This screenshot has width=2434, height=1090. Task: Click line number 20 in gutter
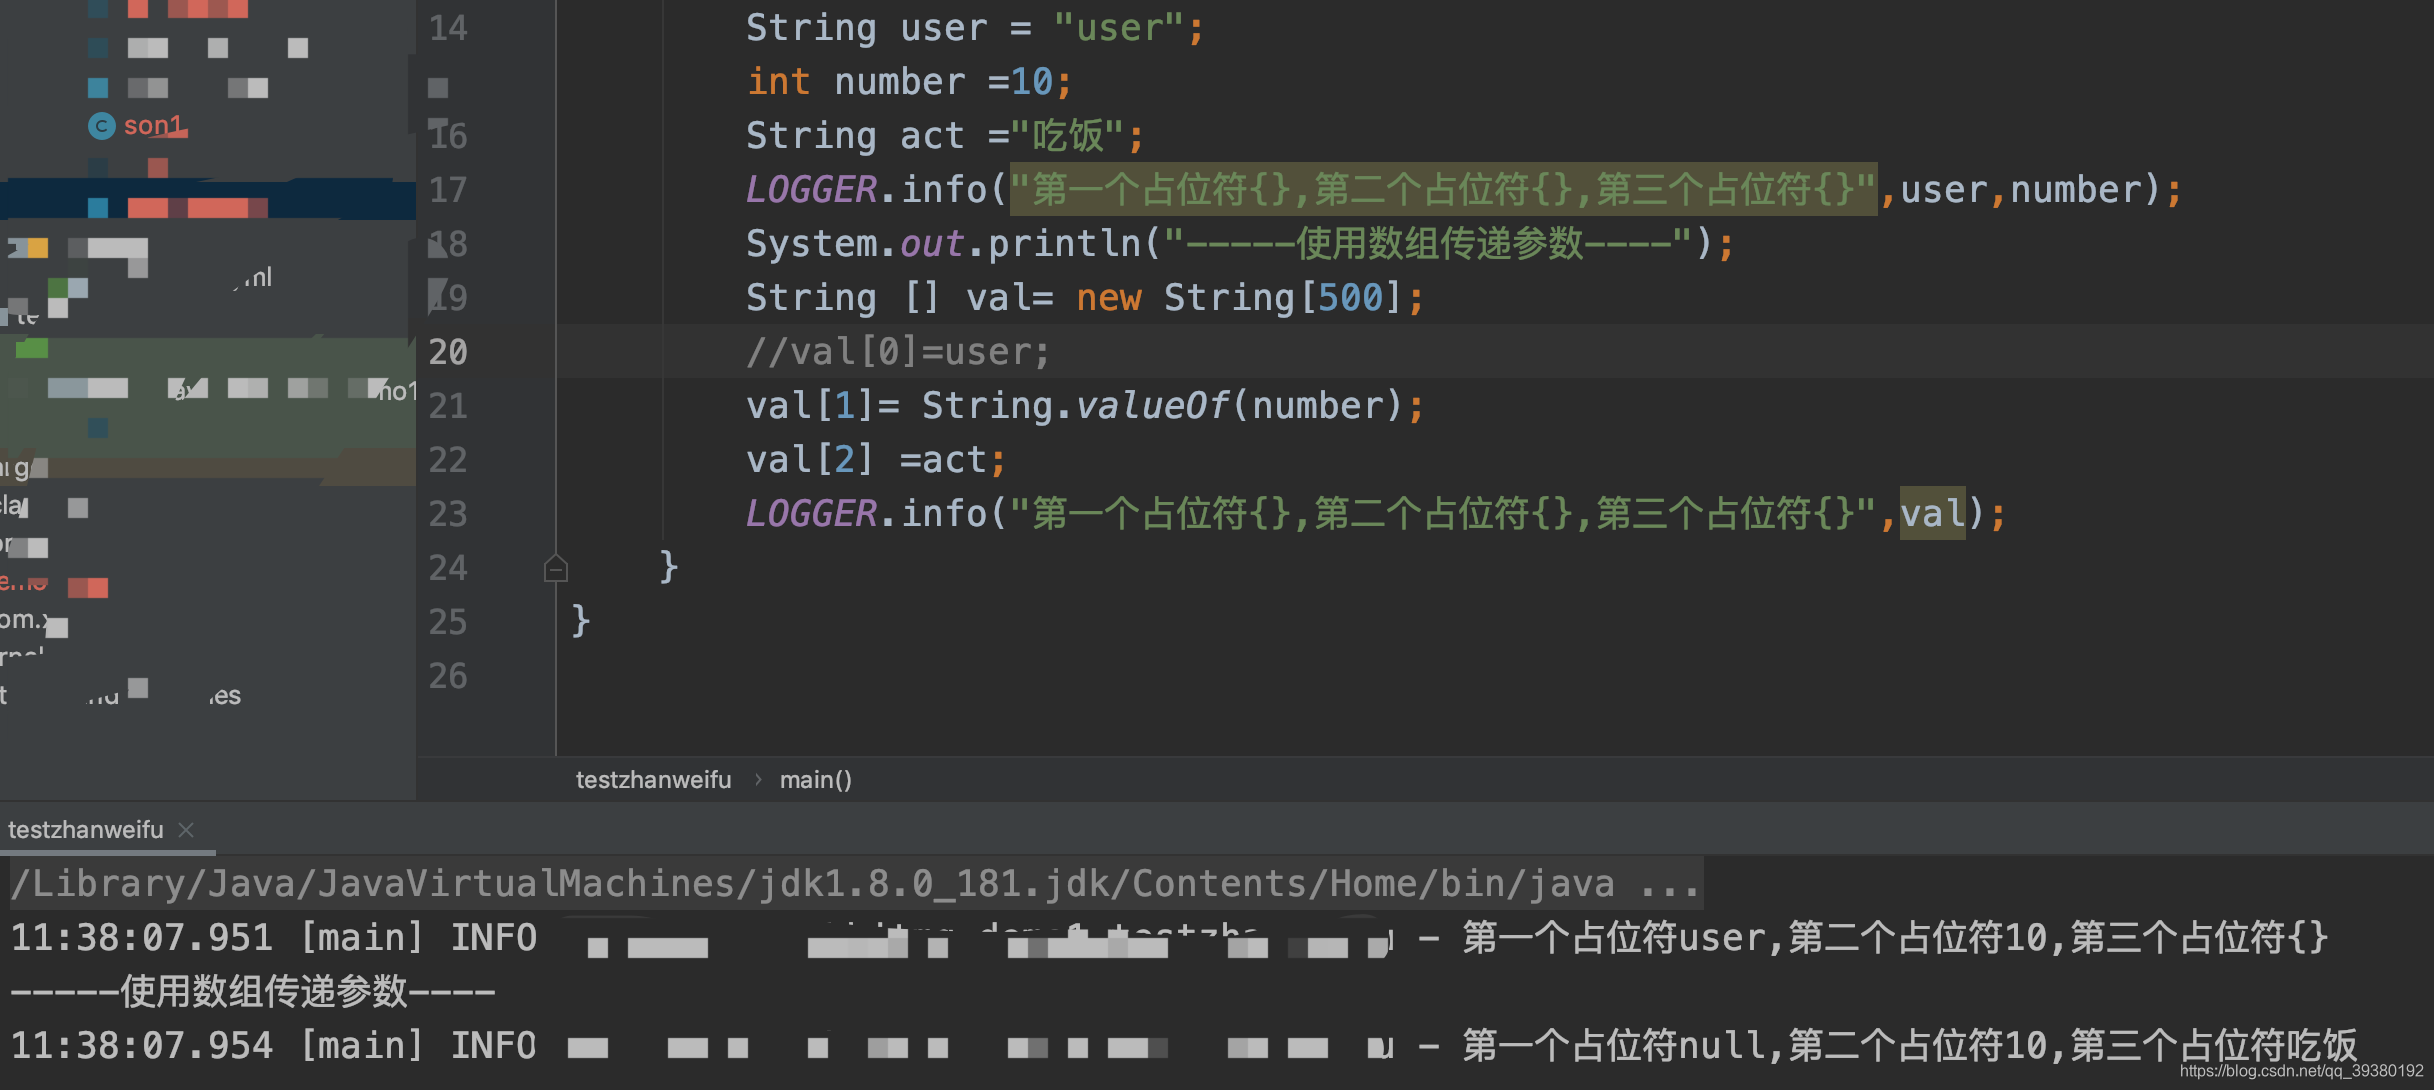point(447,352)
